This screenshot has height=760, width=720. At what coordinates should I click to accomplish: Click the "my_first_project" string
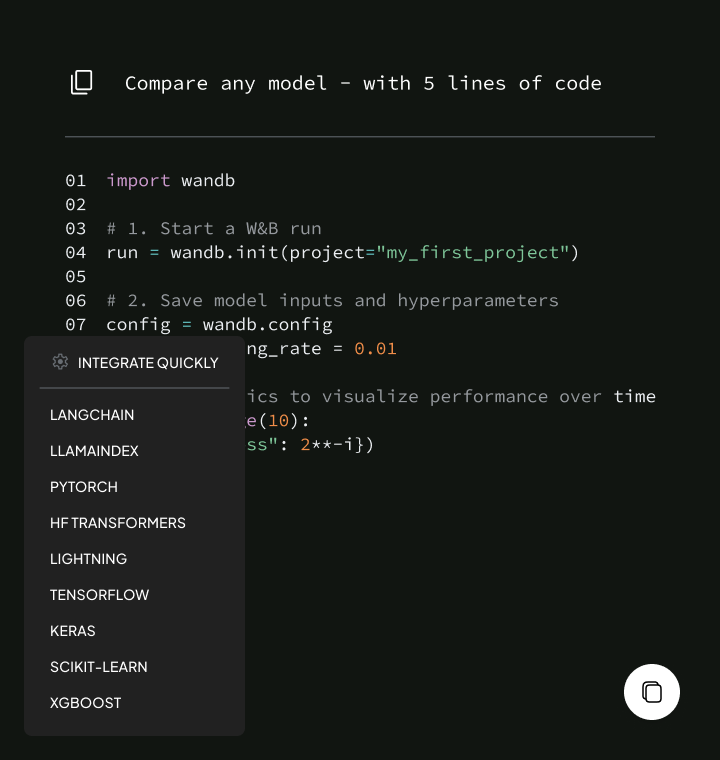tap(473, 253)
